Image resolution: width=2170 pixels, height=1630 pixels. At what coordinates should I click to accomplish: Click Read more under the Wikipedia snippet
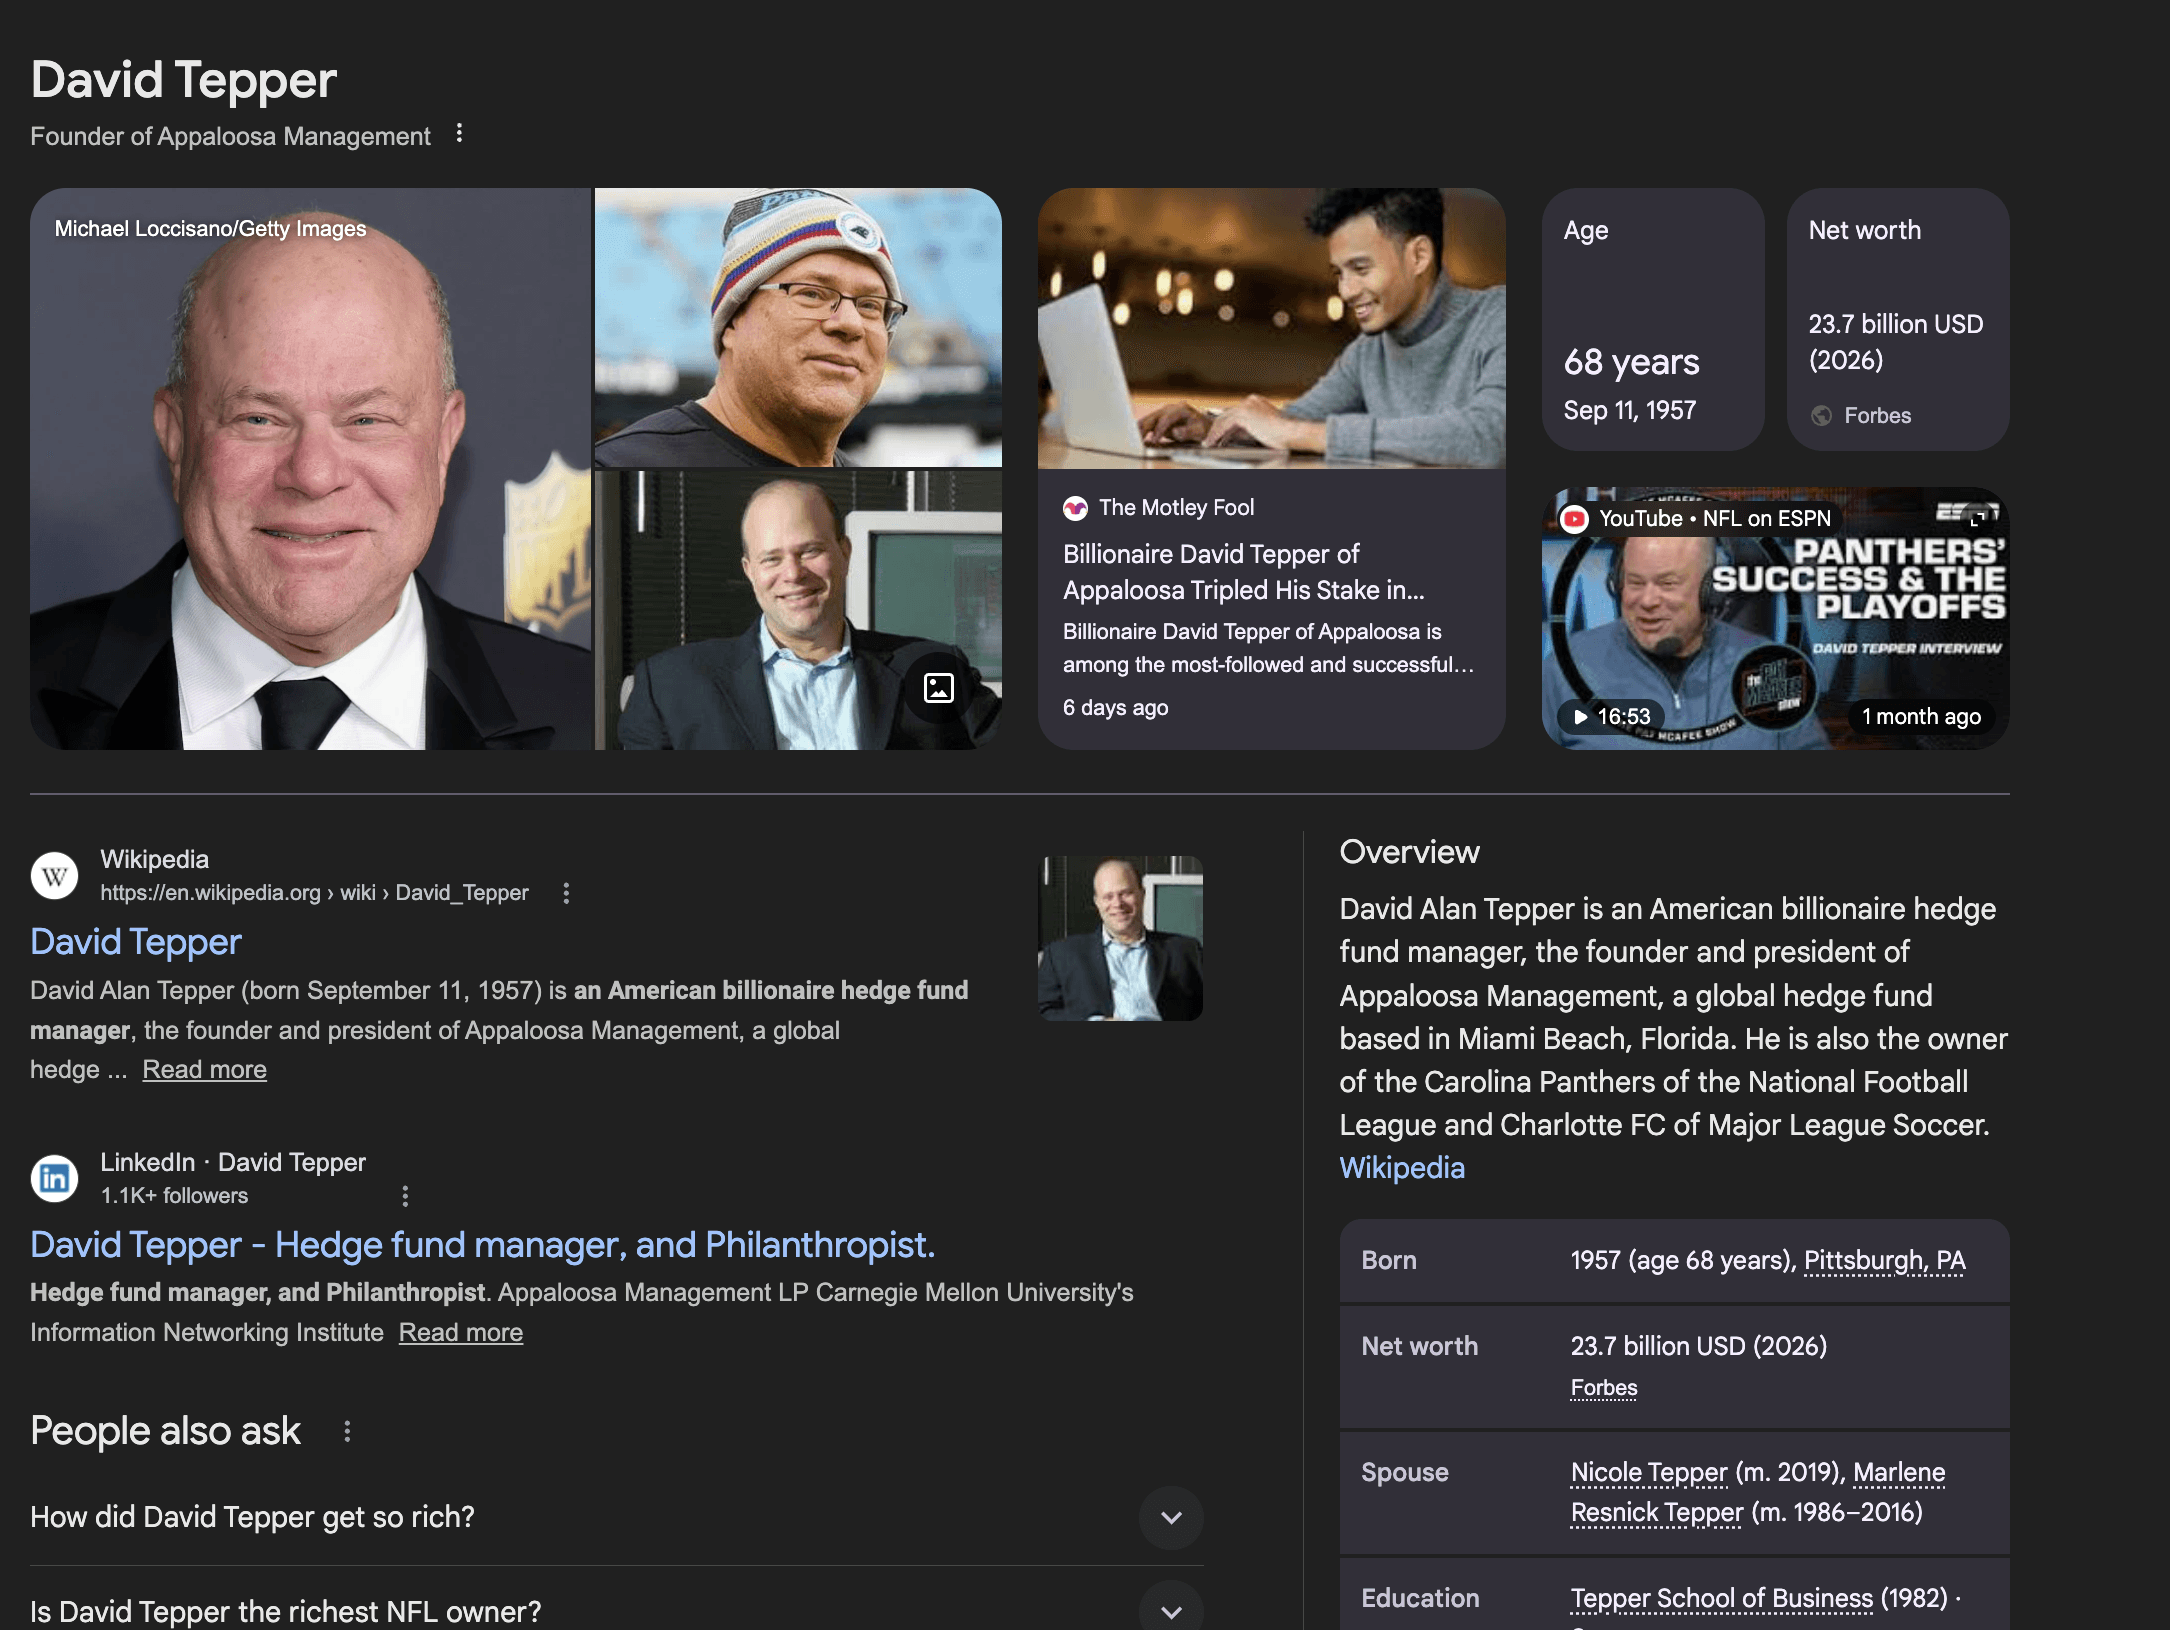[204, 1070]
